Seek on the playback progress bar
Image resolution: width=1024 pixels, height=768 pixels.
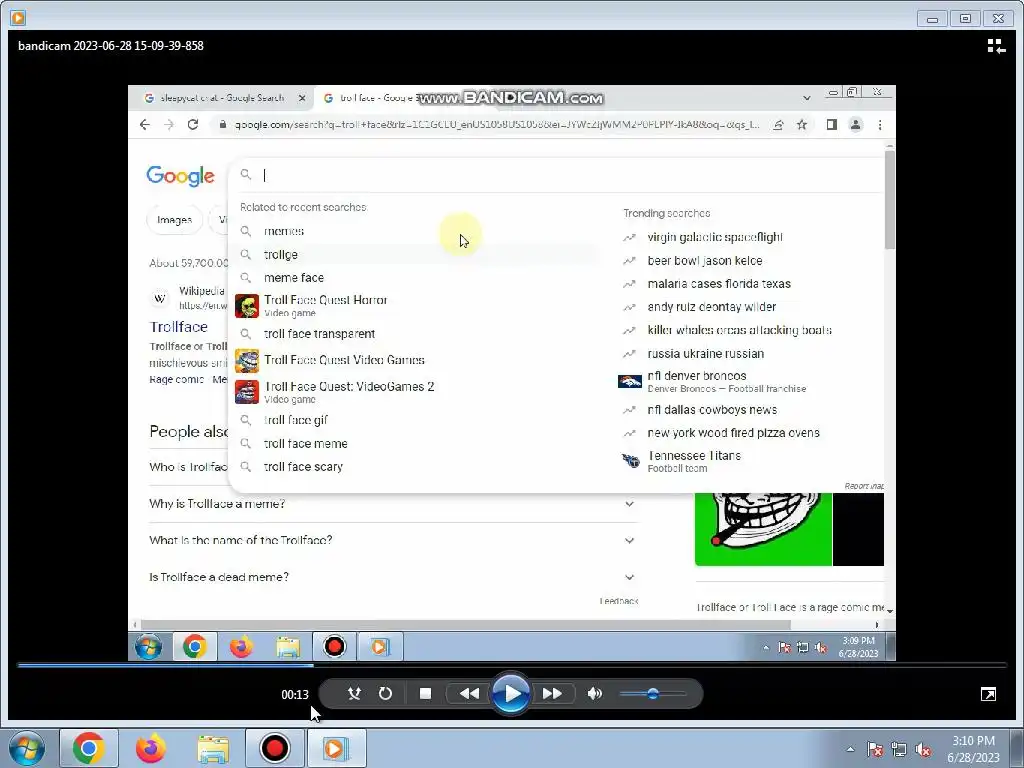(512, 665)
